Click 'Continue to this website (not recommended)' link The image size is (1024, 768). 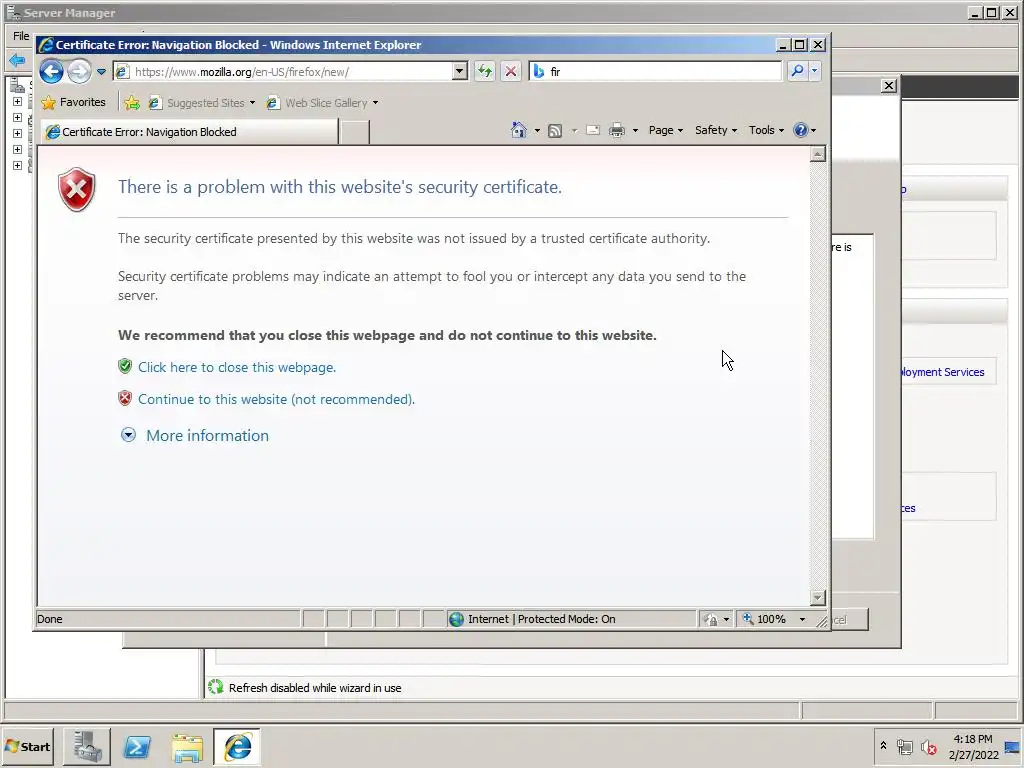point(276,399)
